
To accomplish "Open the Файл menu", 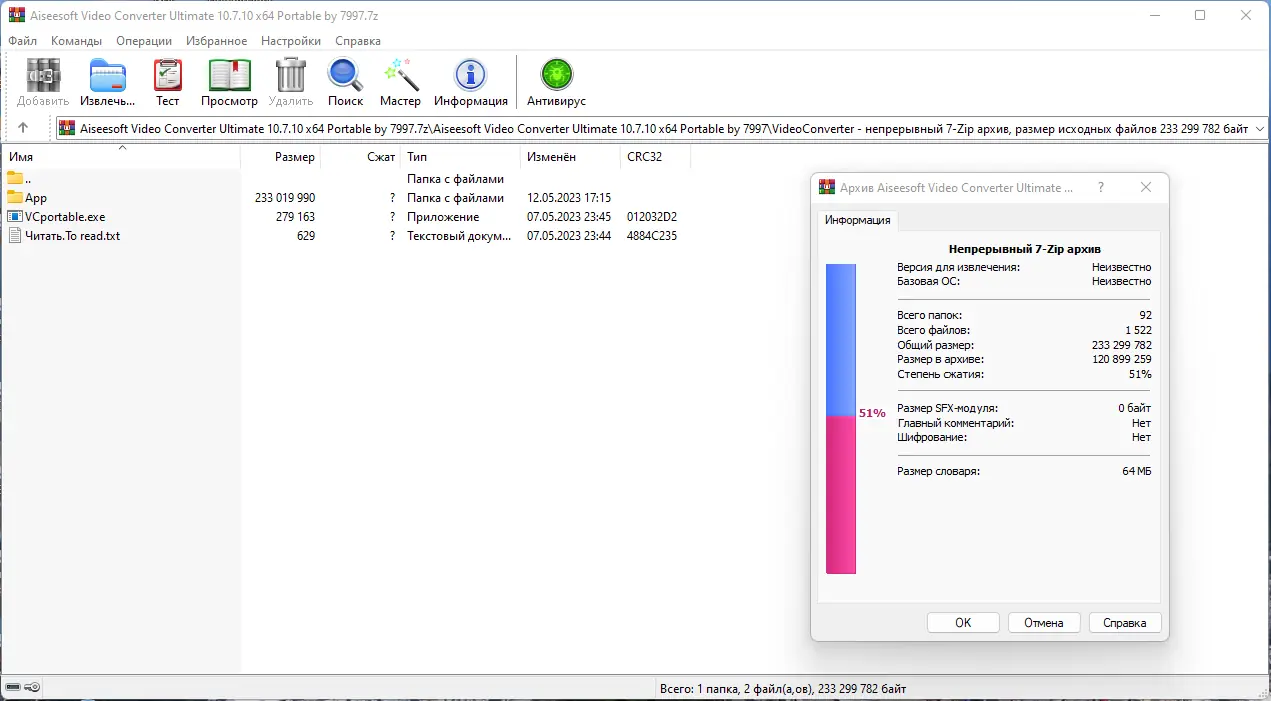I will pos(22,41).
